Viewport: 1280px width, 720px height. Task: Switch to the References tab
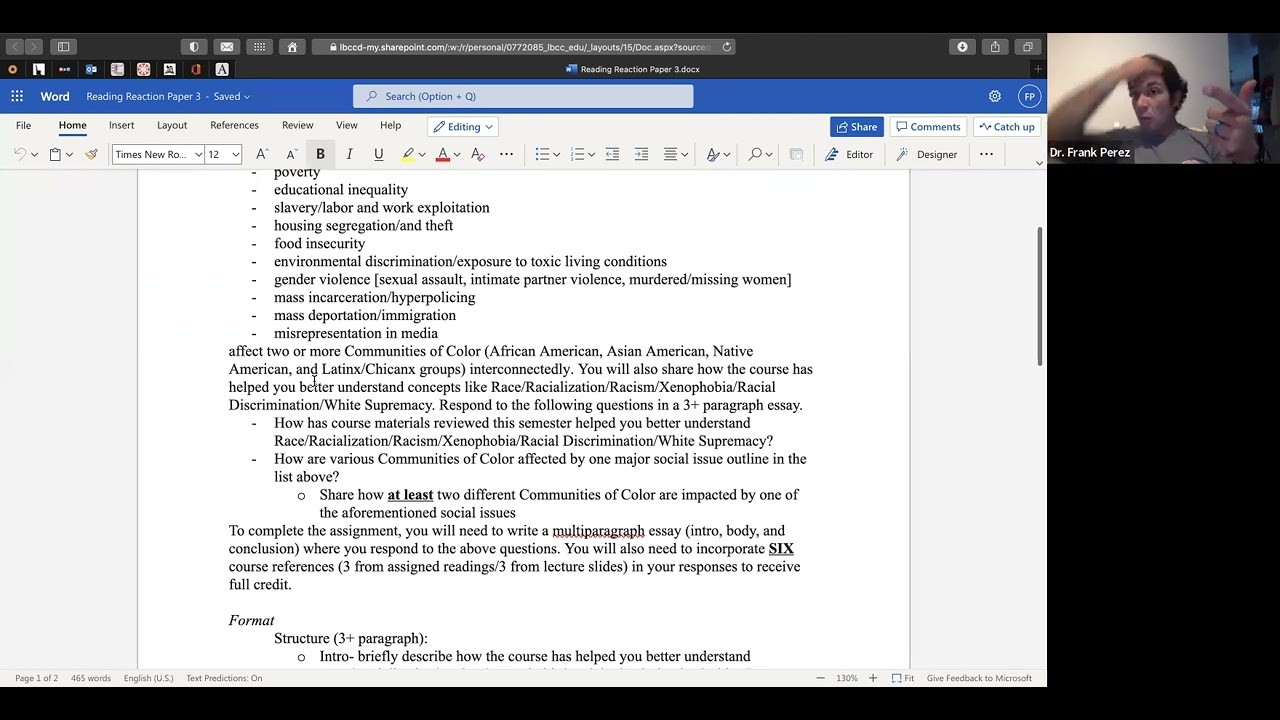(x=234, y=125)
